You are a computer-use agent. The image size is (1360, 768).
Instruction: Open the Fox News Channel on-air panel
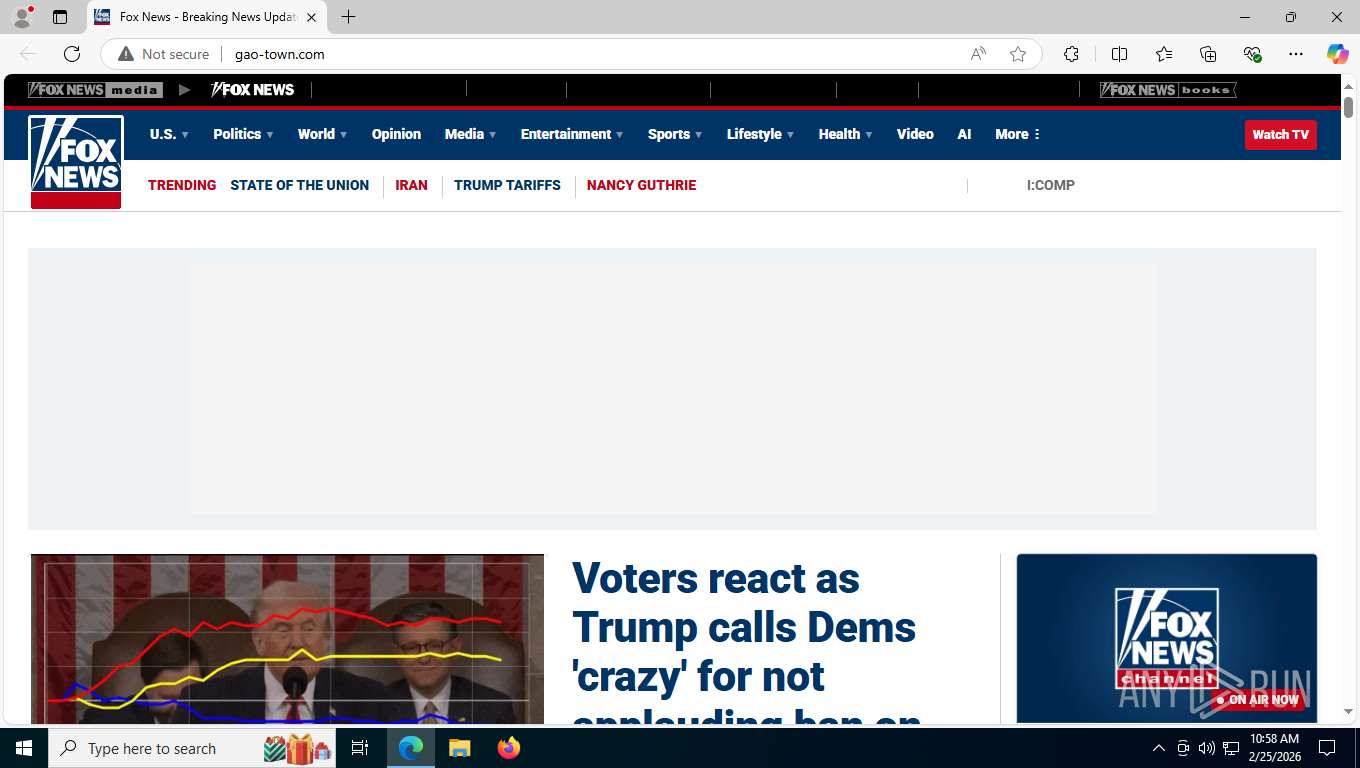click(1166, 638)
